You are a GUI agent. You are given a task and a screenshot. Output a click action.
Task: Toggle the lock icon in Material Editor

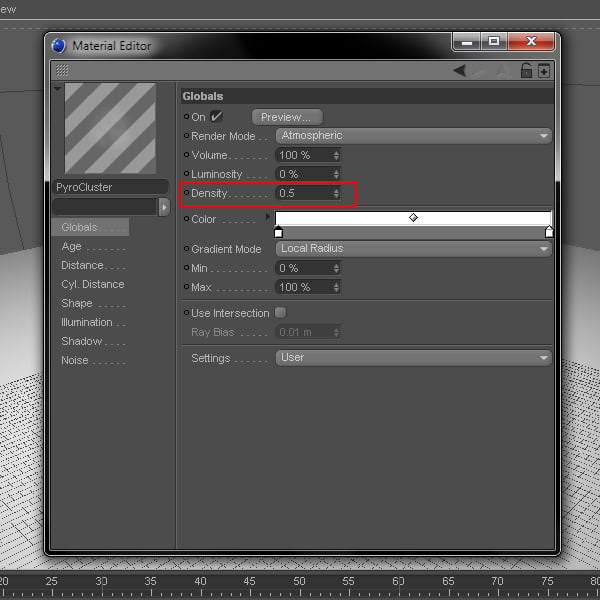point(526,71)
